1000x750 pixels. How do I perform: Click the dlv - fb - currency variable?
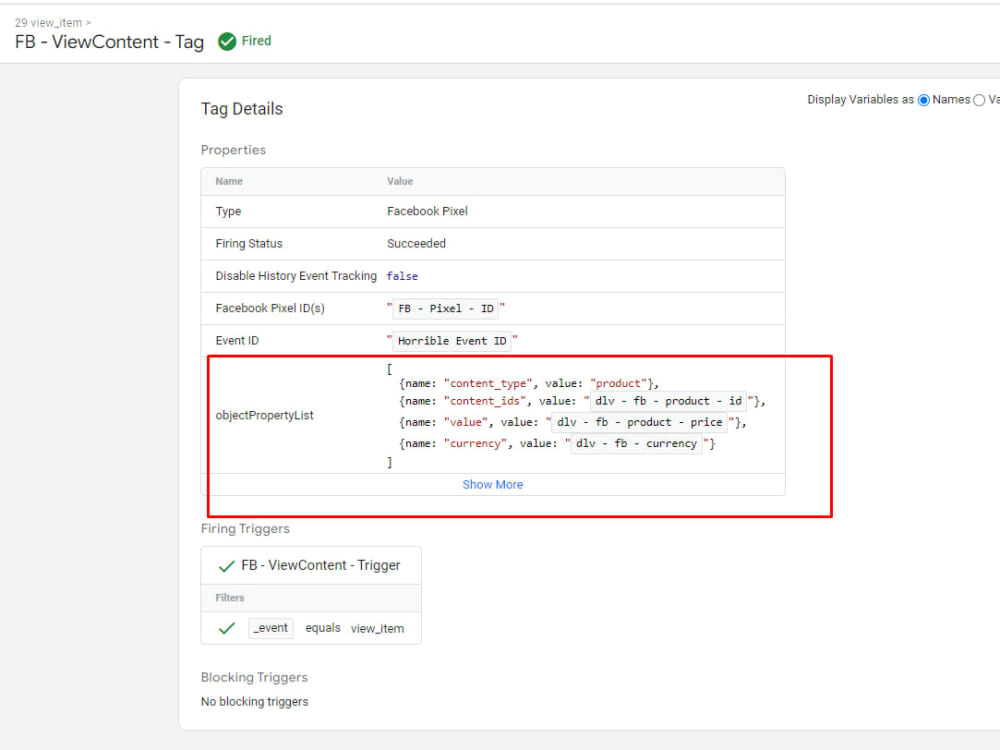point(636,443)
